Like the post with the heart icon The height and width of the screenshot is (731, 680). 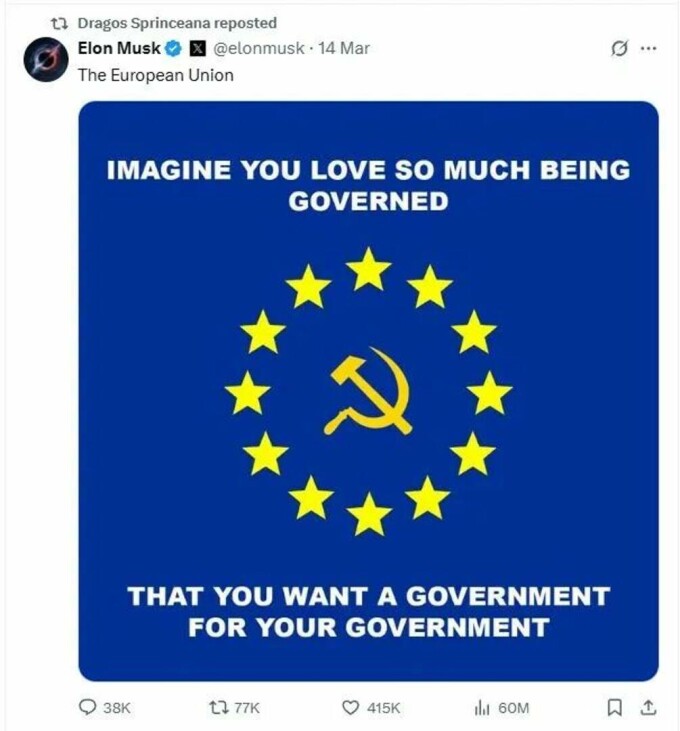350,708
